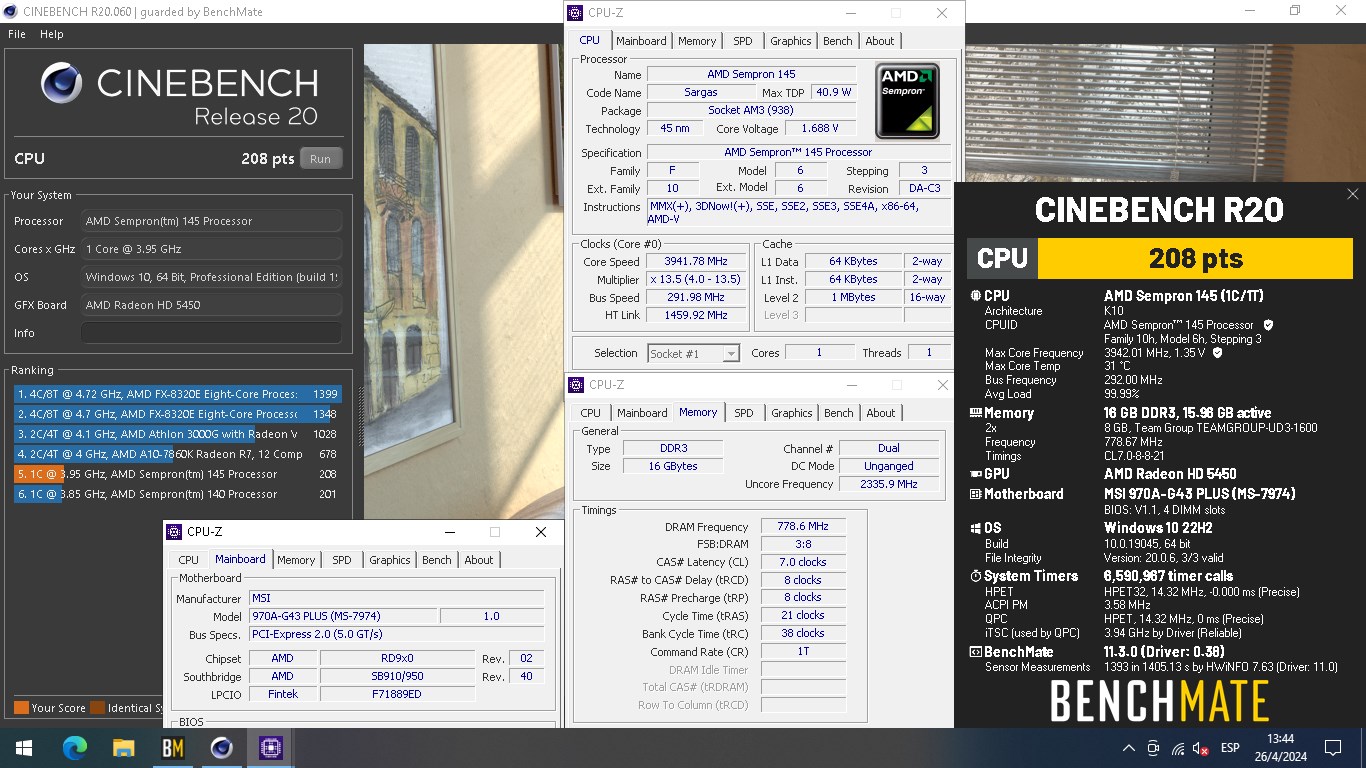The height and width of the screenshot is (768, 1366).
Task: Click the CPU-Z title icon of the Mainboard window
Action: point(175,532)
